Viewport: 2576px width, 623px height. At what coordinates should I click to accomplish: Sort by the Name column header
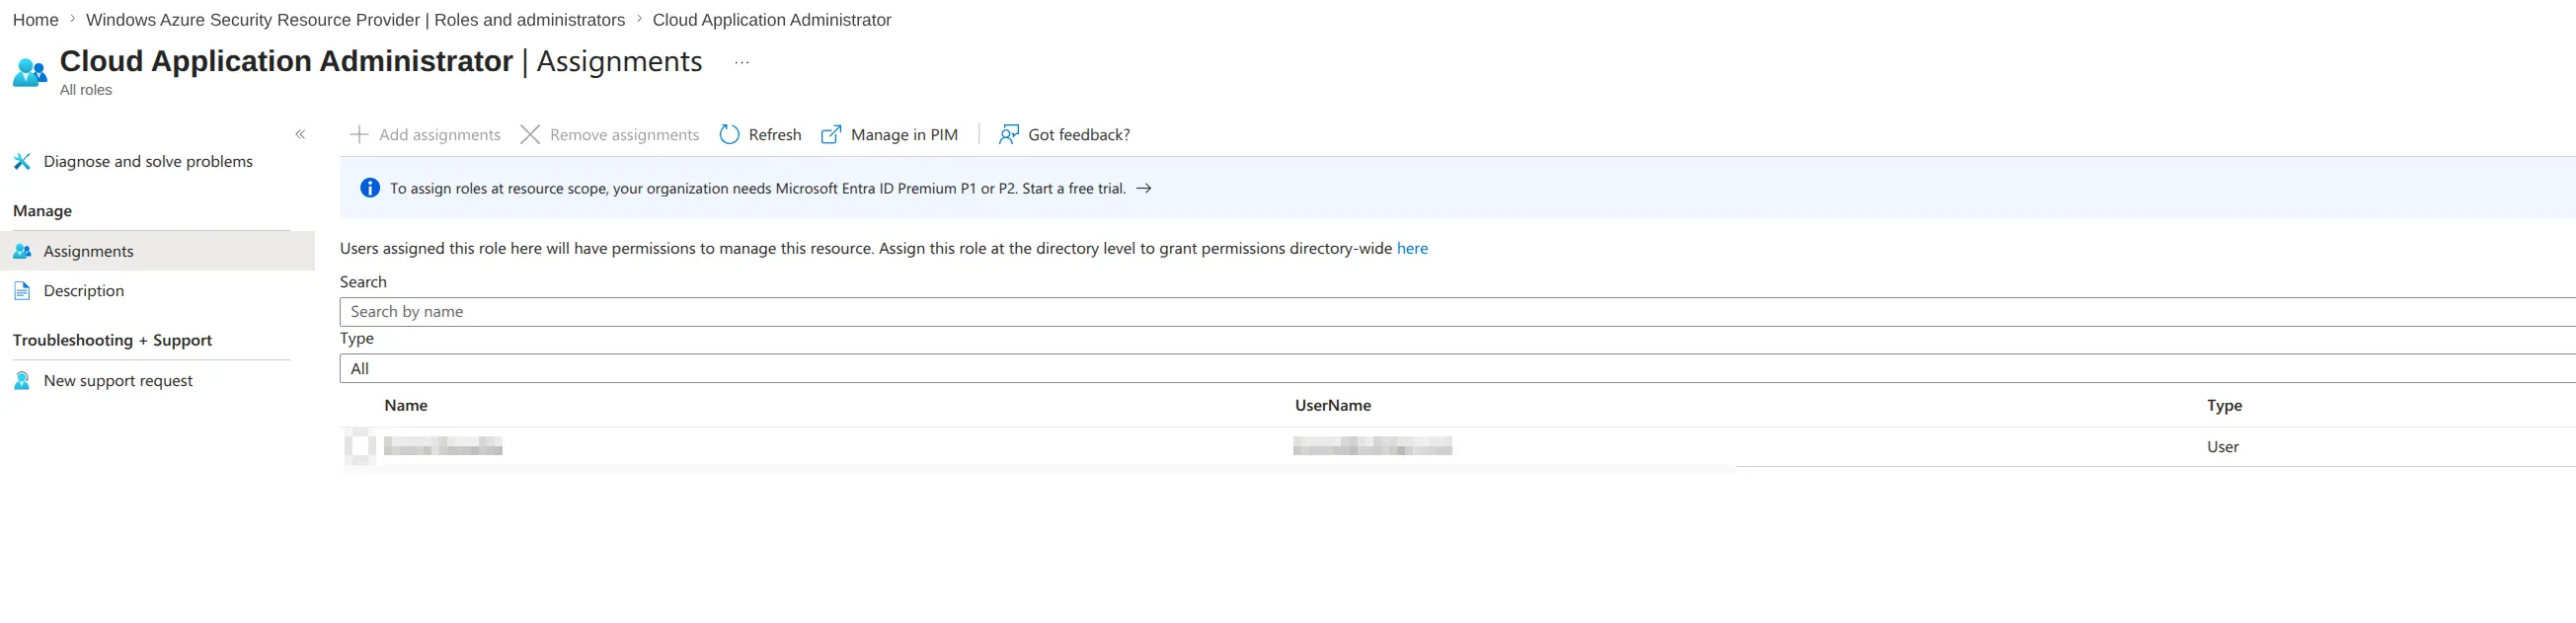click(x=406, y=406)
